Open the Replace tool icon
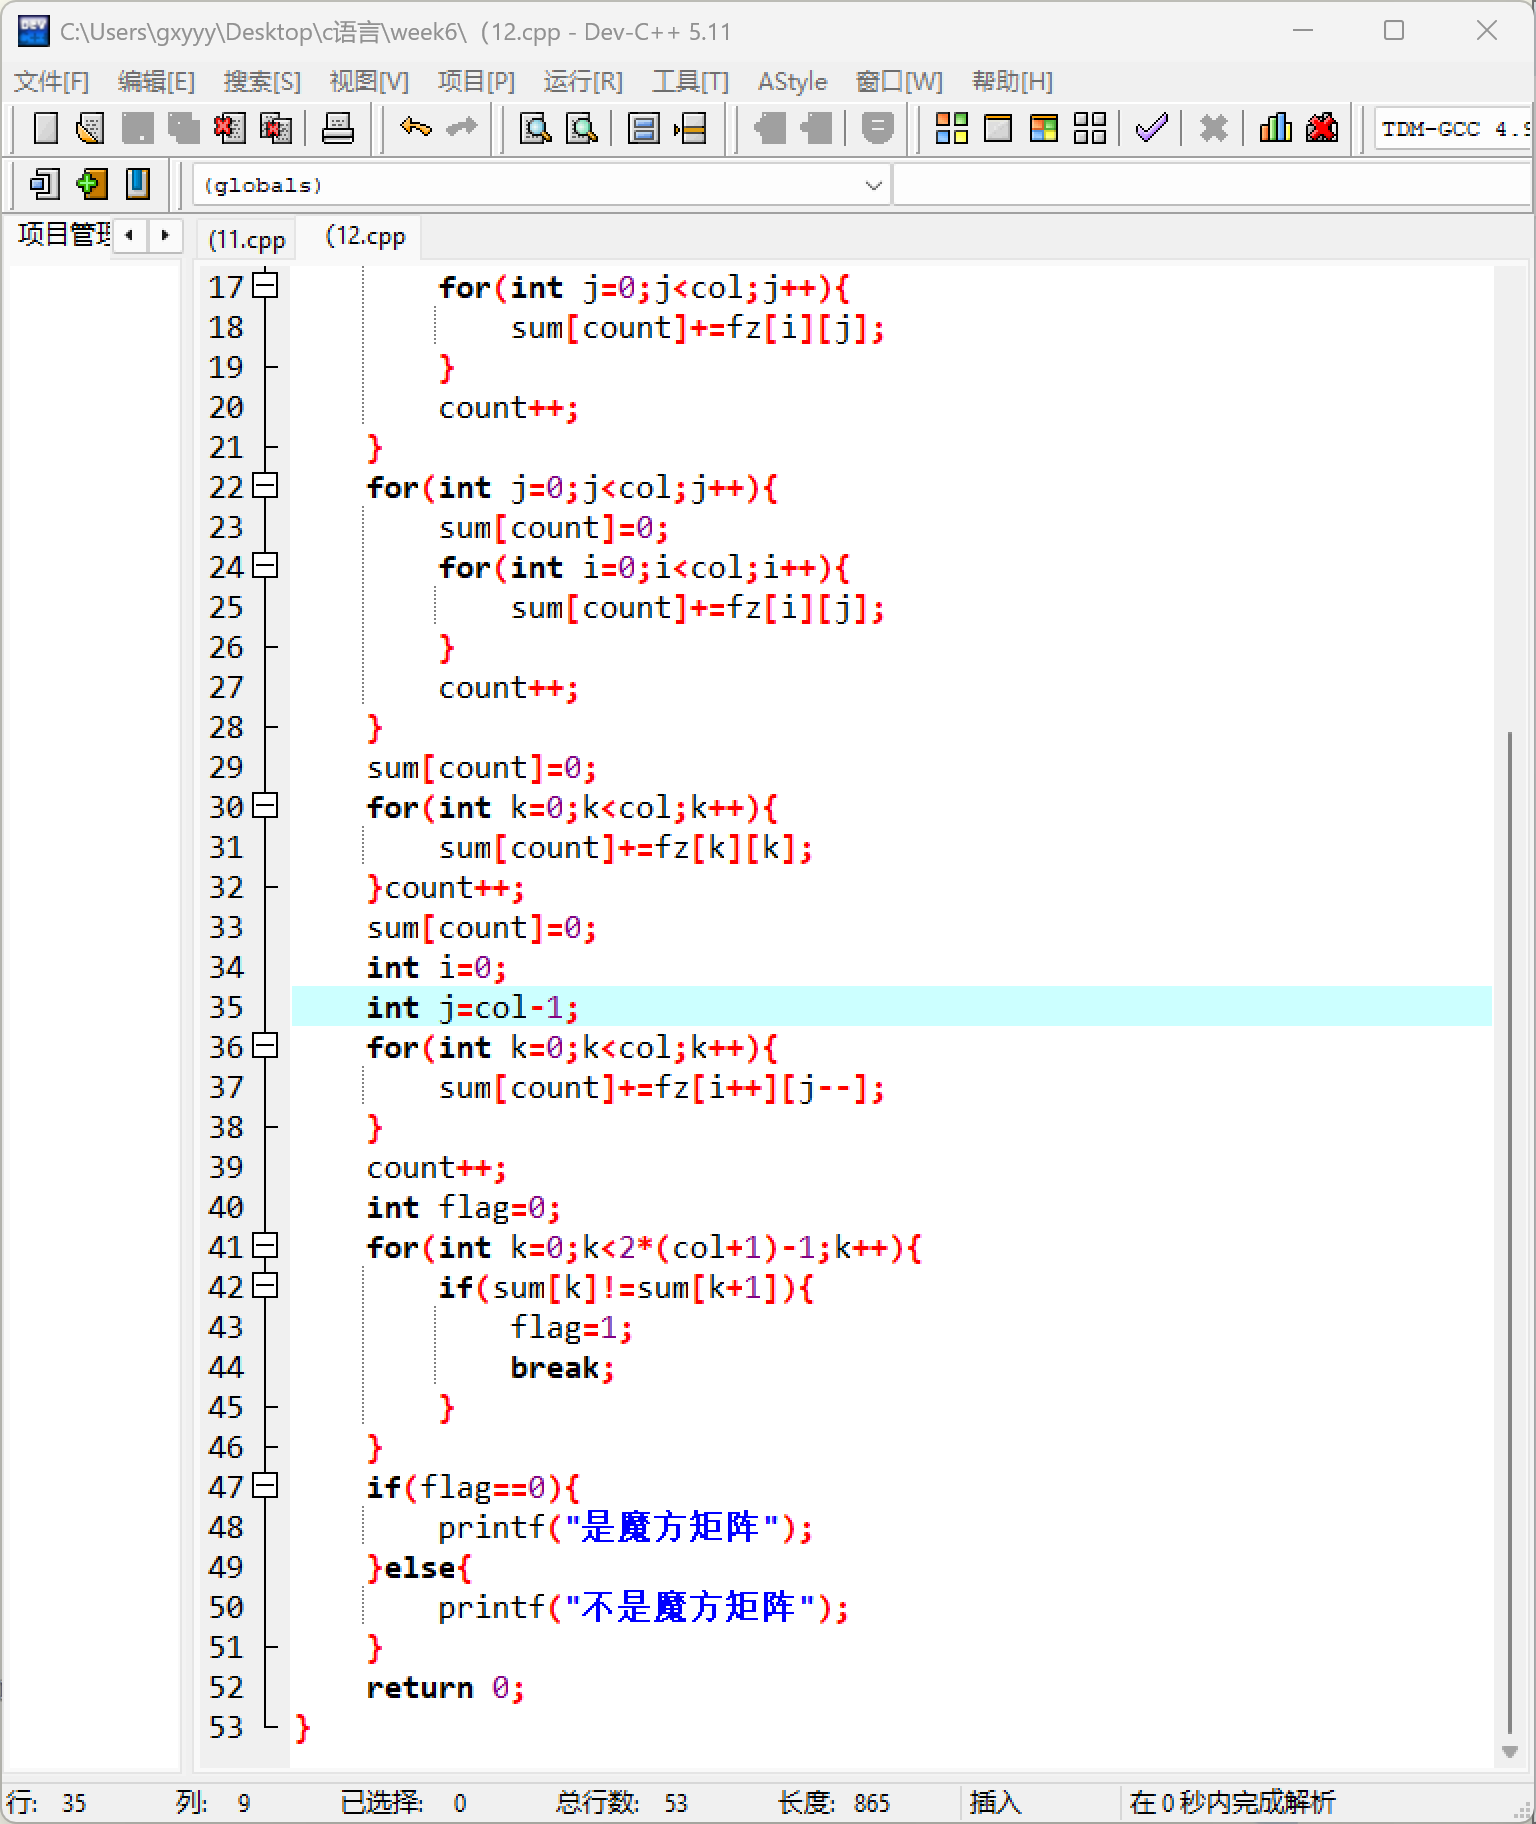1536x1824 pixels. tap(582, 128)
